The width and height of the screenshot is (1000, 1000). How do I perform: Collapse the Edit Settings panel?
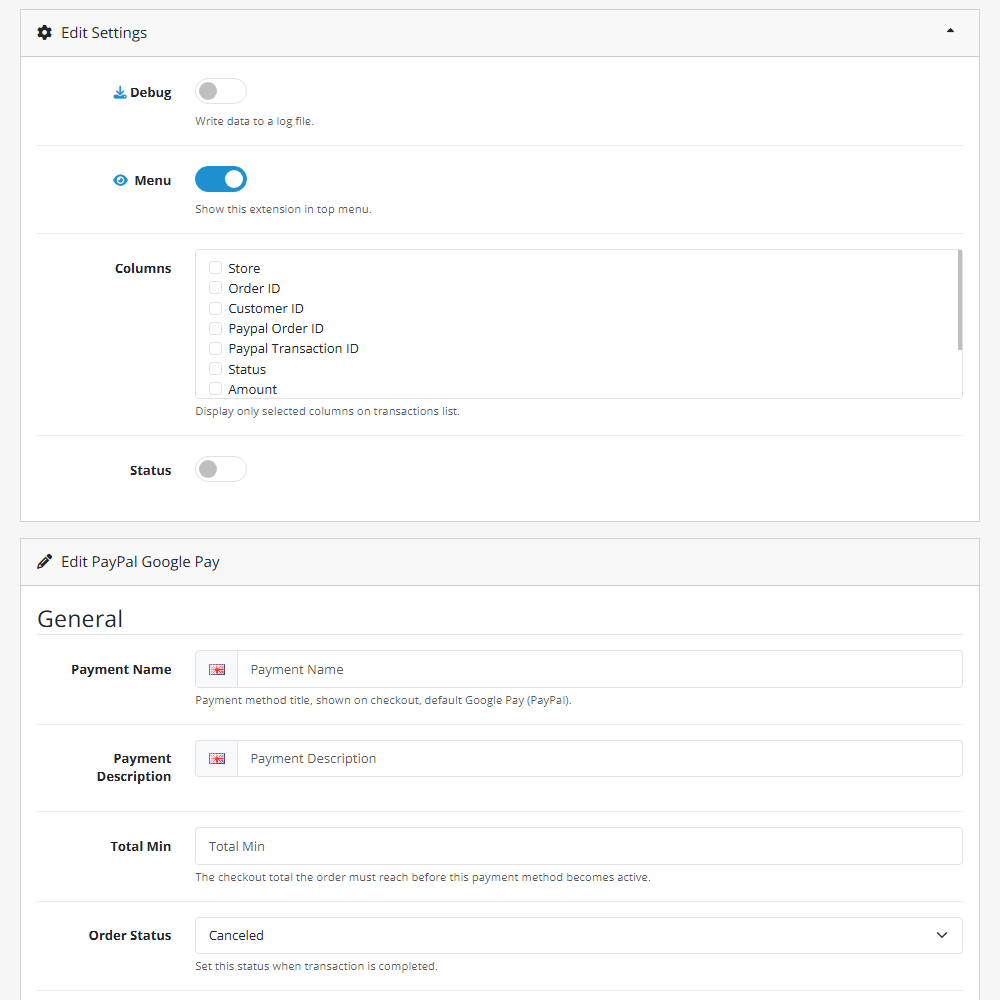point(950,31)
